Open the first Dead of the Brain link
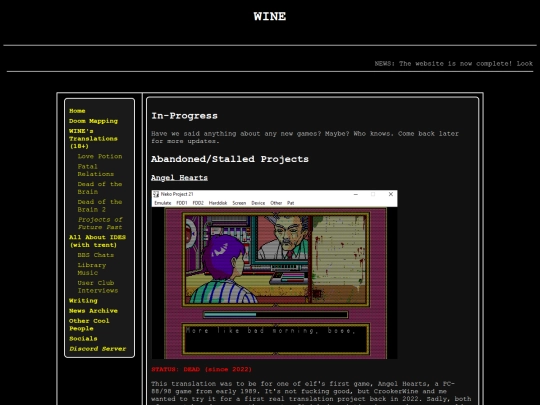Image resolution: width=540 pixels, height=405 pixels. click(100, 188)
